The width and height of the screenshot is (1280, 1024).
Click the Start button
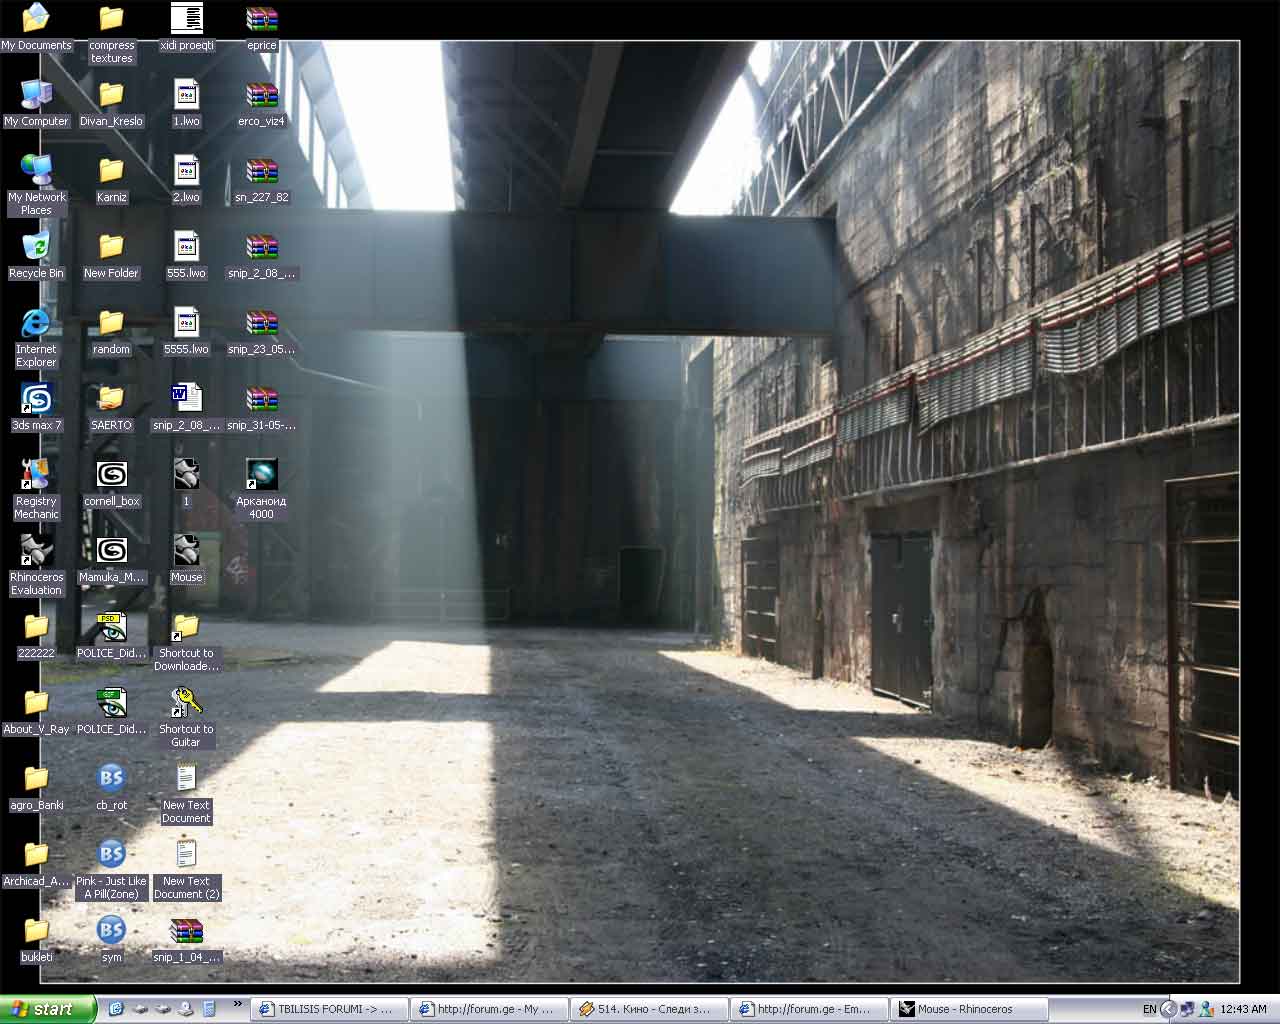[x=48, y=1009]
